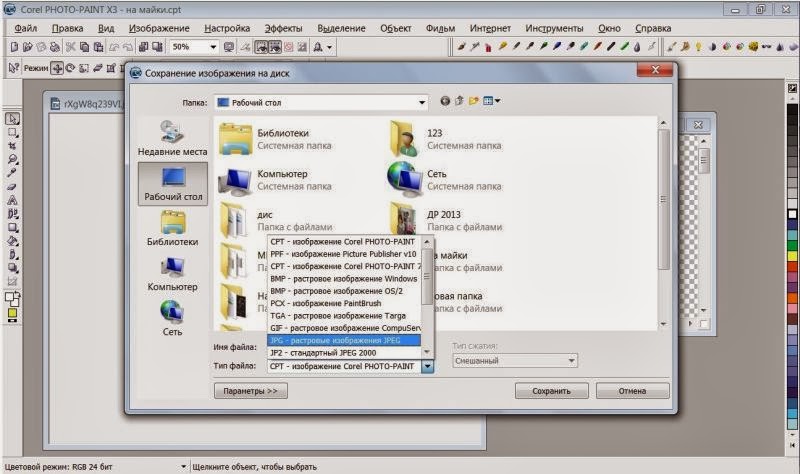Screen dimensions: 800x474
Task: Click the Import icon left of zoom box
Action: (143, 47)
